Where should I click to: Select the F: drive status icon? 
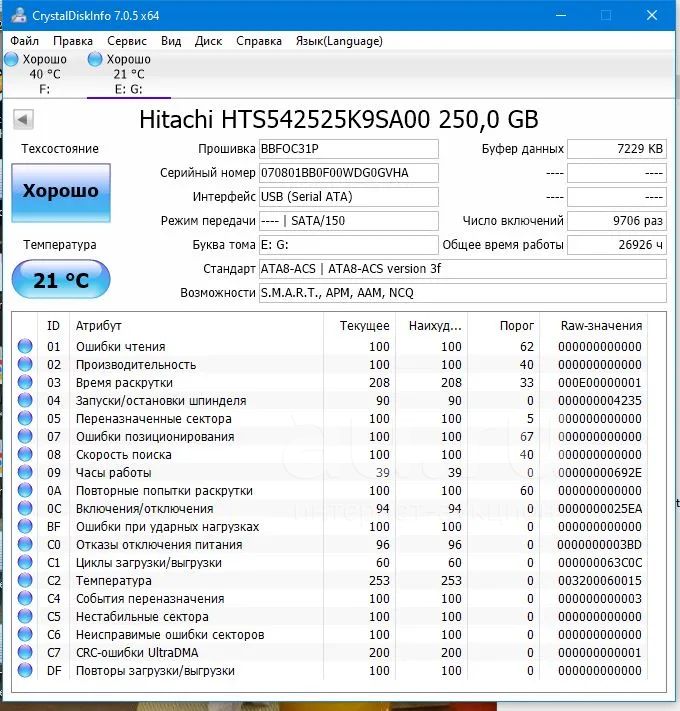coord(11,60)
